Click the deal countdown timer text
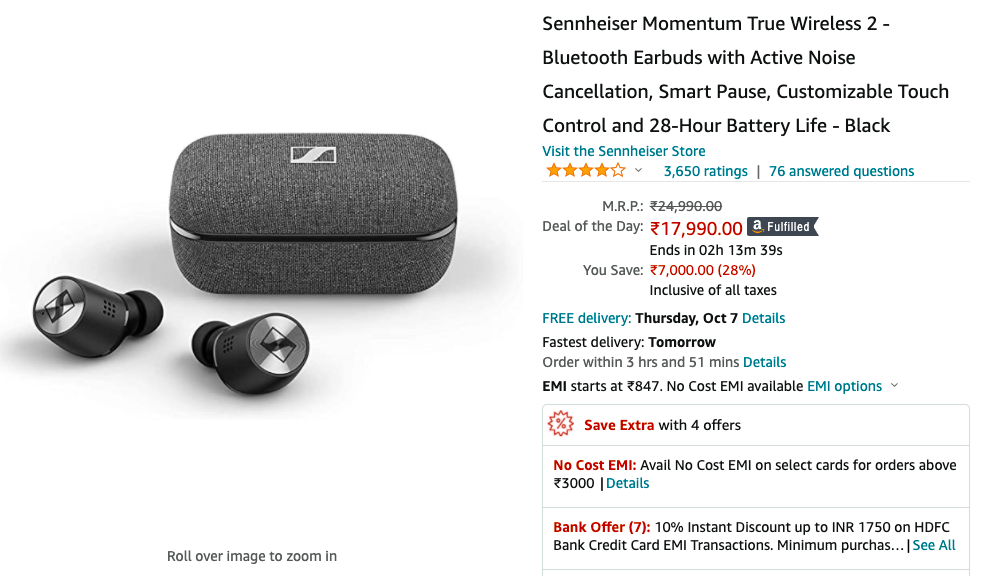The image size is (987, 576). (717, 250)
